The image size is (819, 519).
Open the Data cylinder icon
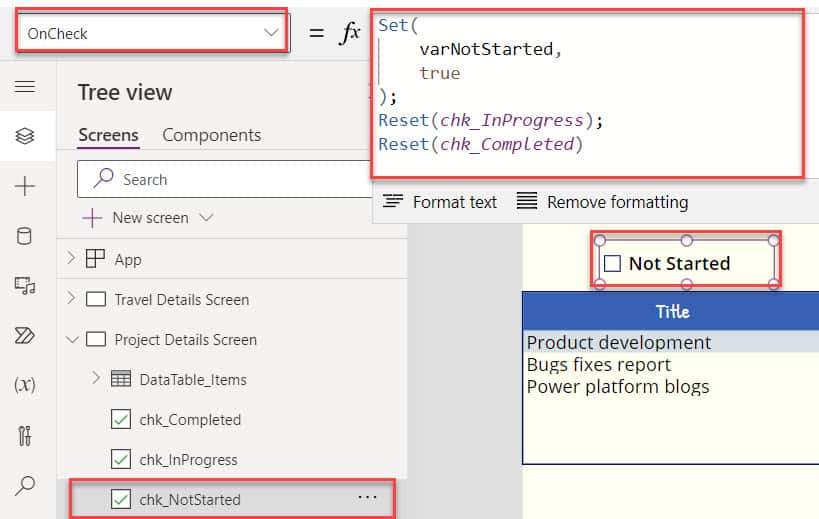click(24, 236)
